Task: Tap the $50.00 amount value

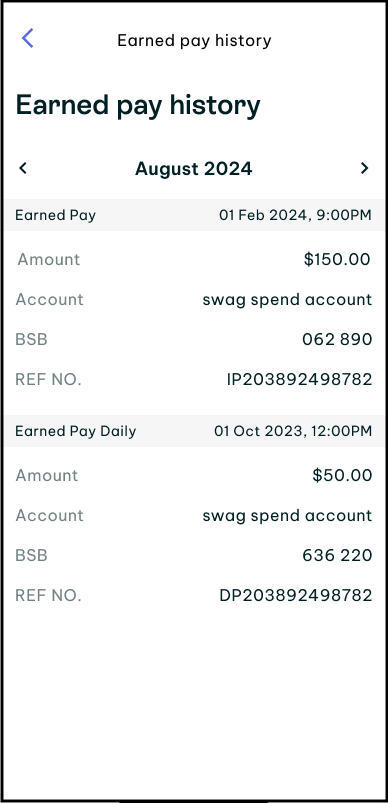Action: 342,475
